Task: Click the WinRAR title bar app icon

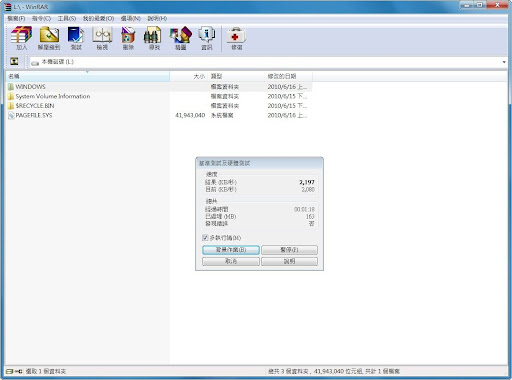Action: click(8, 7)
